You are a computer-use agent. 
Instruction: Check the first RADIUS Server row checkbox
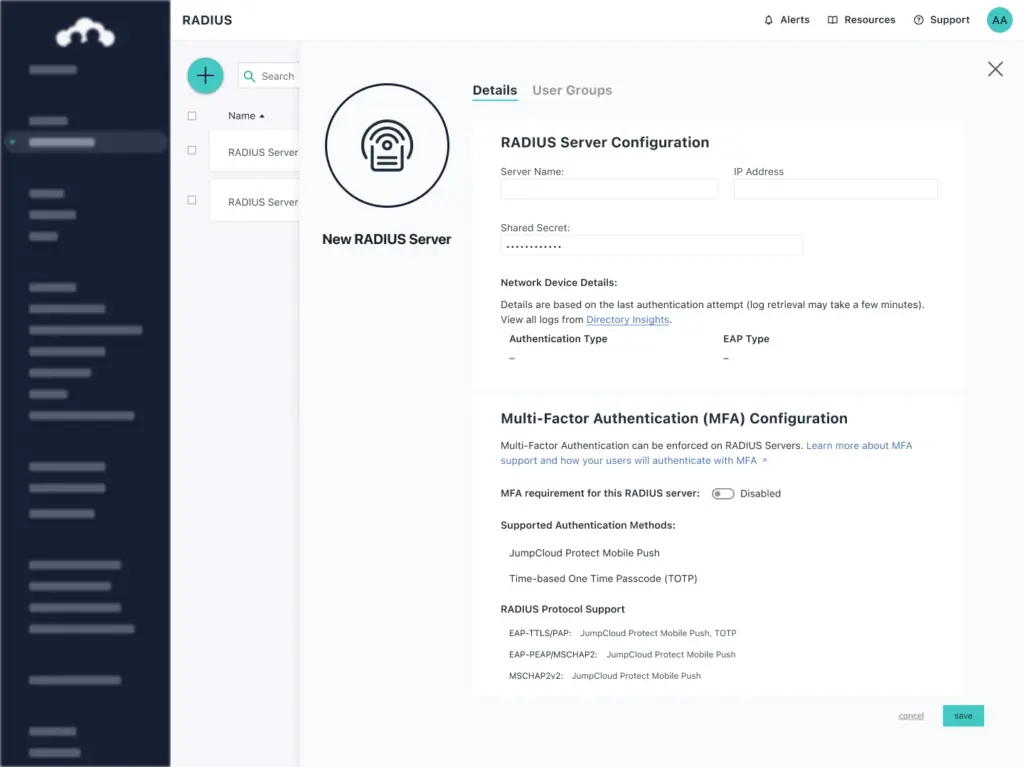click(192, 150)
